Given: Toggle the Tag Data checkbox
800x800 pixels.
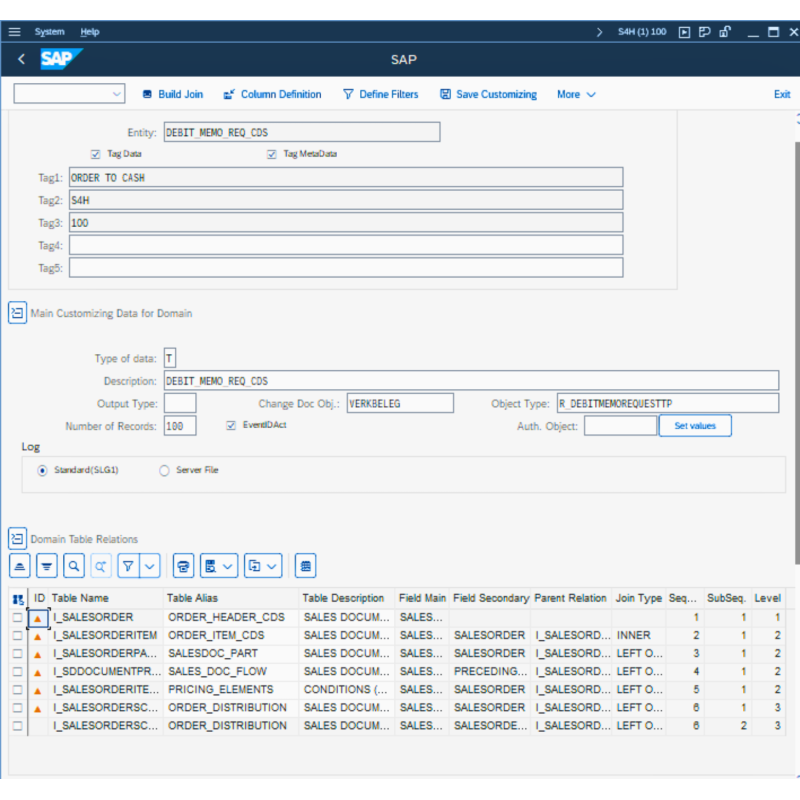Looking at the screenshot, I should pos(96,154).
